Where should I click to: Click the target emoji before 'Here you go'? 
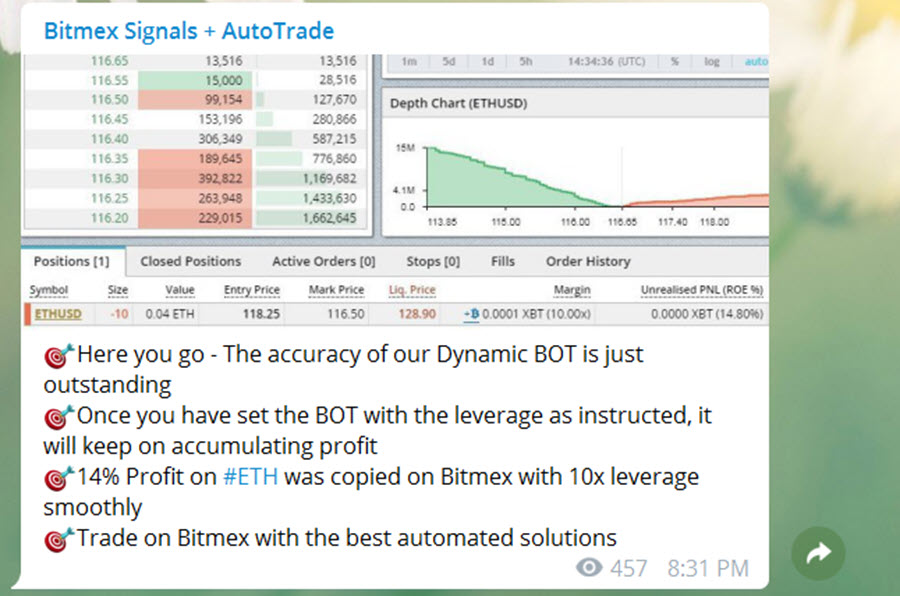click(59, 355)
